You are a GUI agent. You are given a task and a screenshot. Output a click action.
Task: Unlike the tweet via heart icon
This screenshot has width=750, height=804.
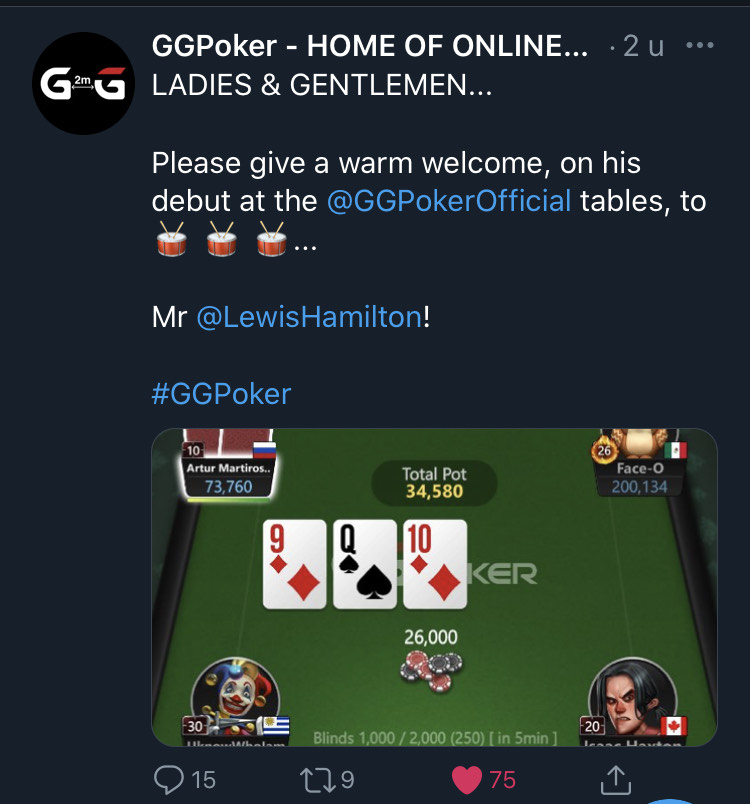coord(467,779)
